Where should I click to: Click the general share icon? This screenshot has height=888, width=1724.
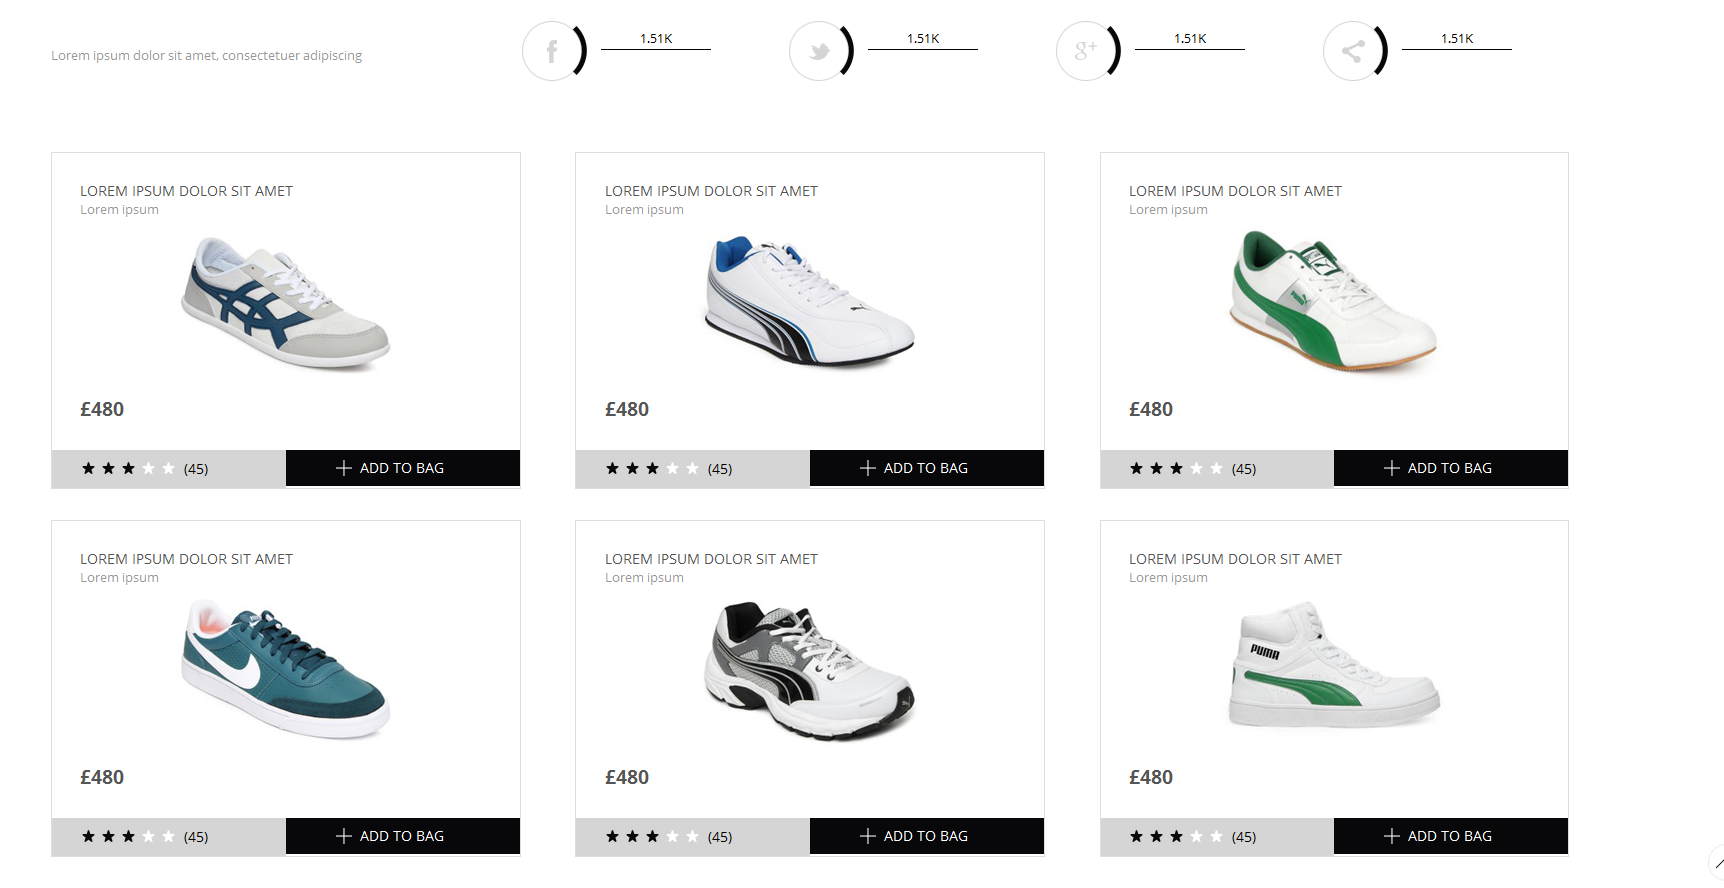click(x=1353, y=51)
